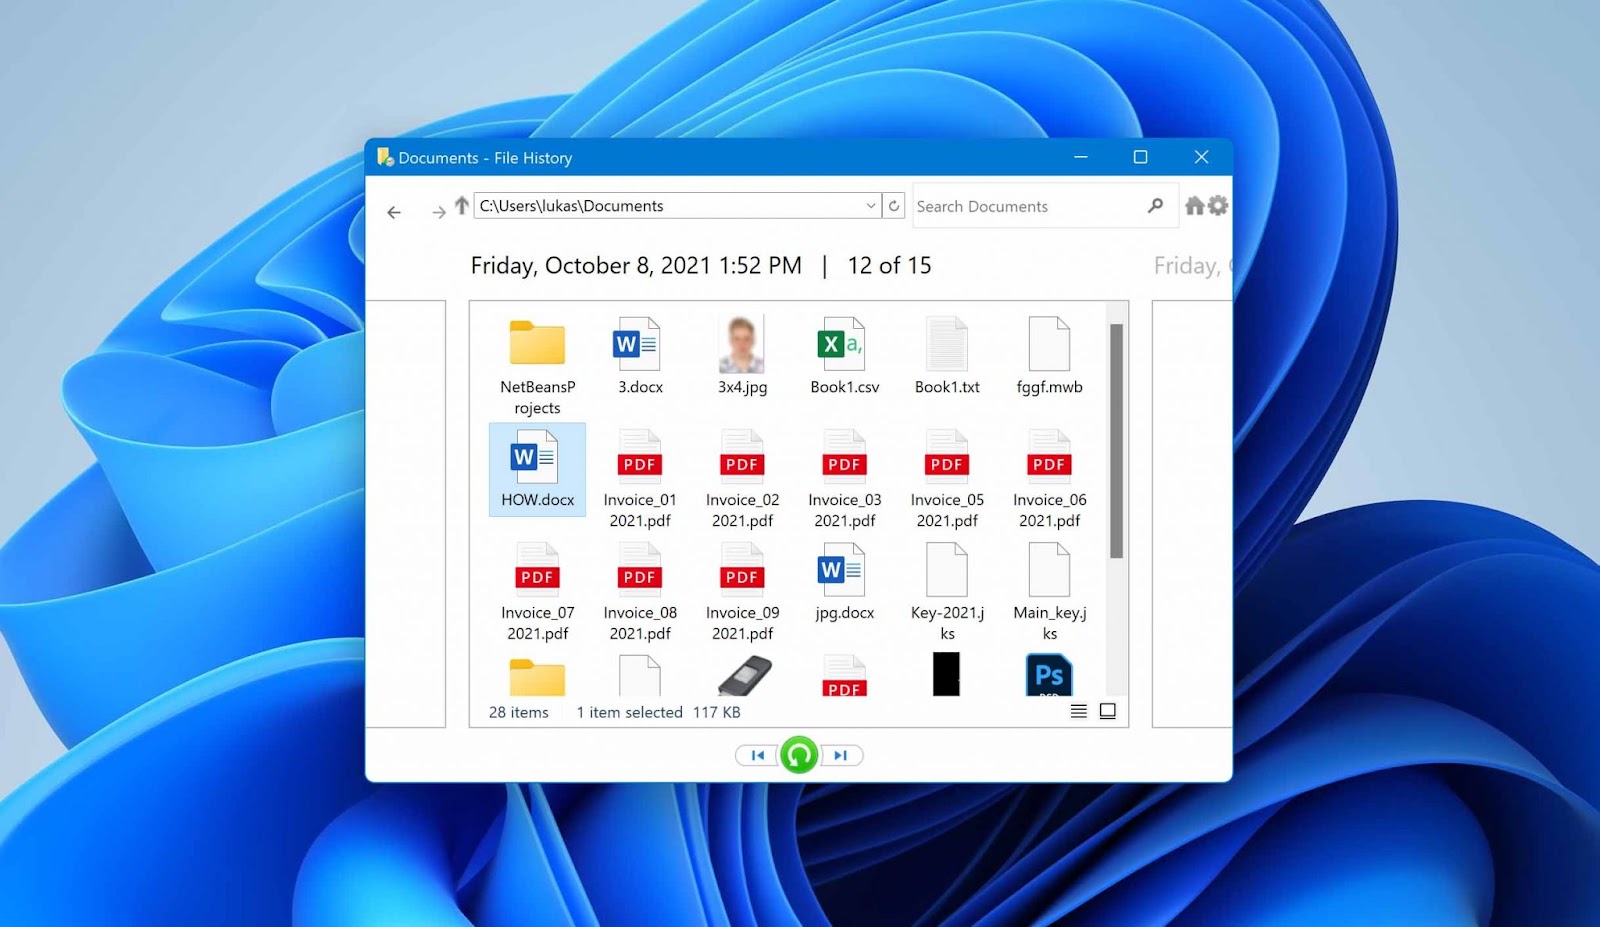The height and width of the screenshot is (927, 1600).
Task: Switch to large icons view
Action: point(1107,711)
